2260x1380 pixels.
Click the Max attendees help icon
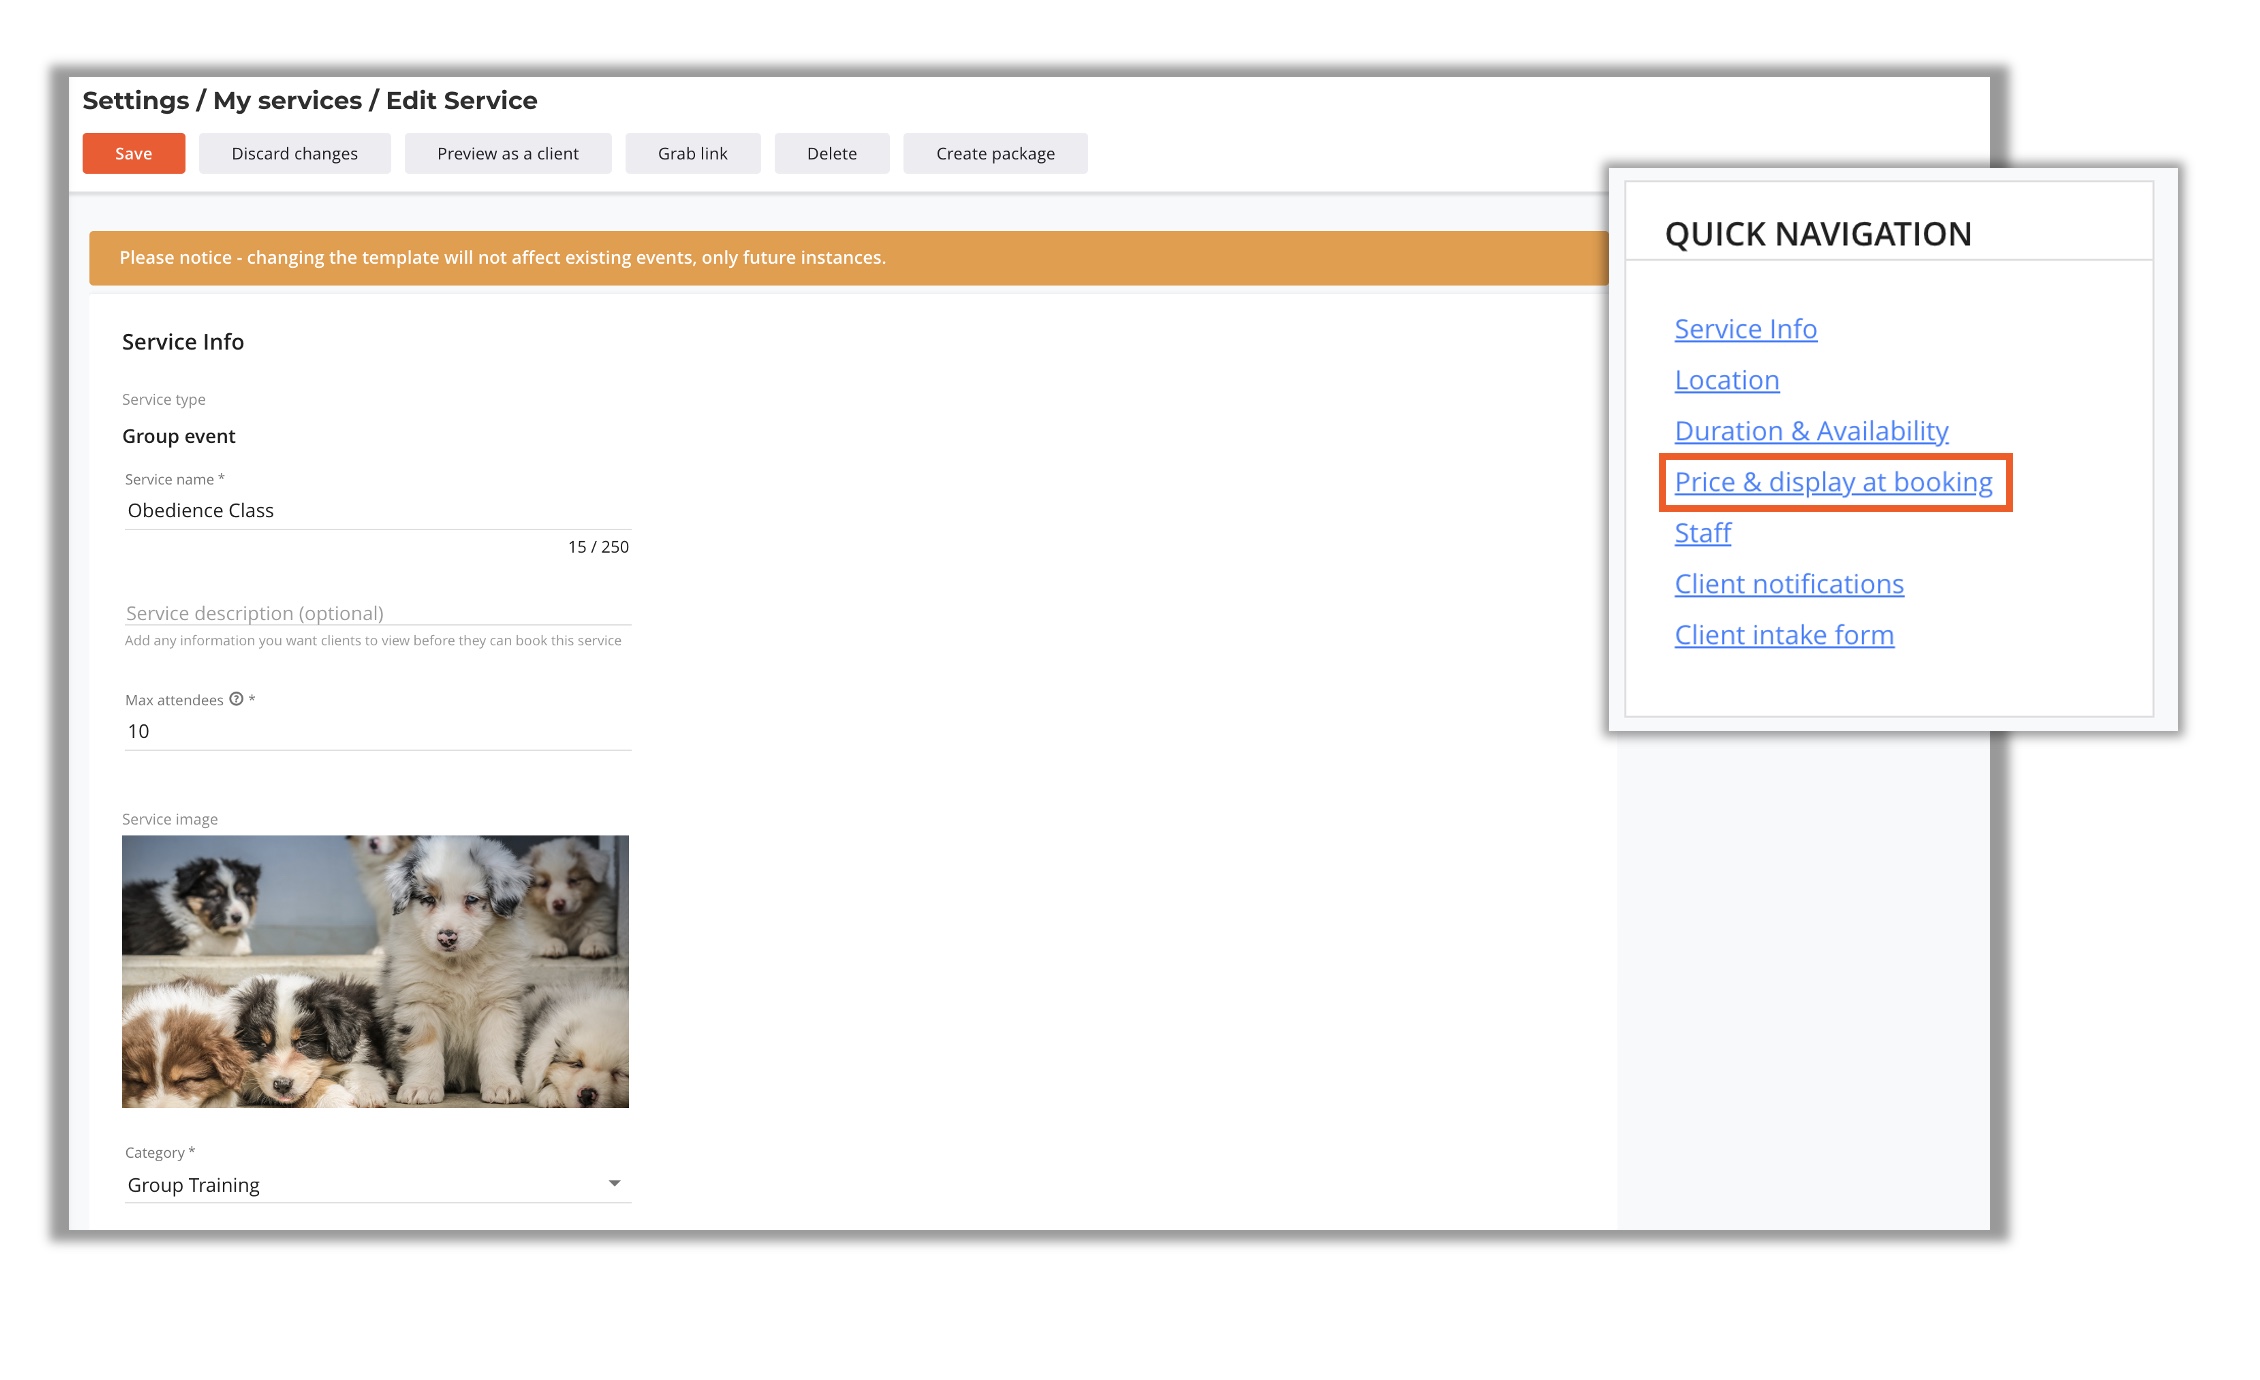pos(236,699)
